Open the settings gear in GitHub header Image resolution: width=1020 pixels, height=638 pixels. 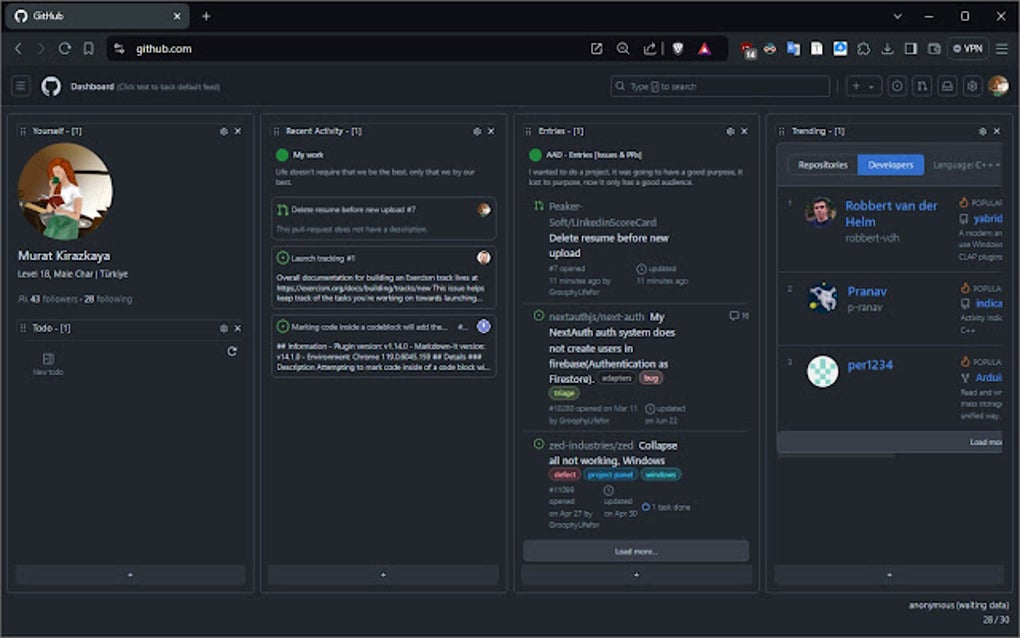971,86
